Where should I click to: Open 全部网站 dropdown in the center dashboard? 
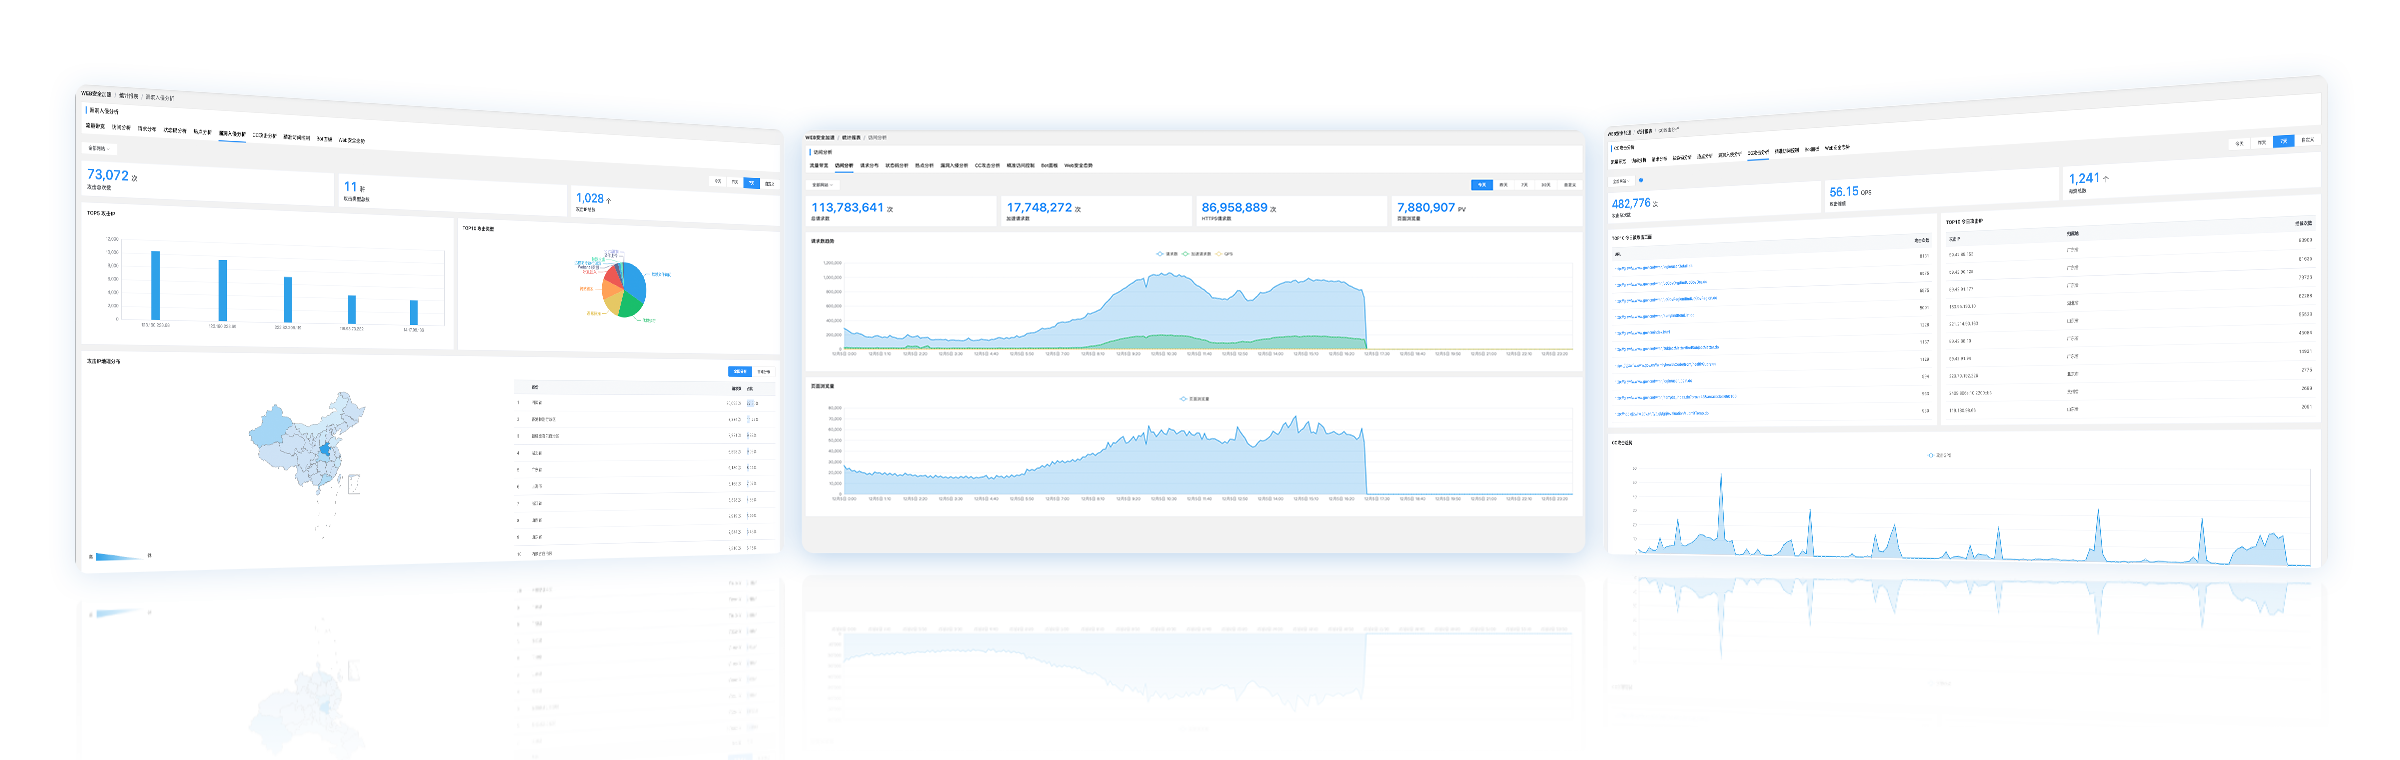point(822,185)
